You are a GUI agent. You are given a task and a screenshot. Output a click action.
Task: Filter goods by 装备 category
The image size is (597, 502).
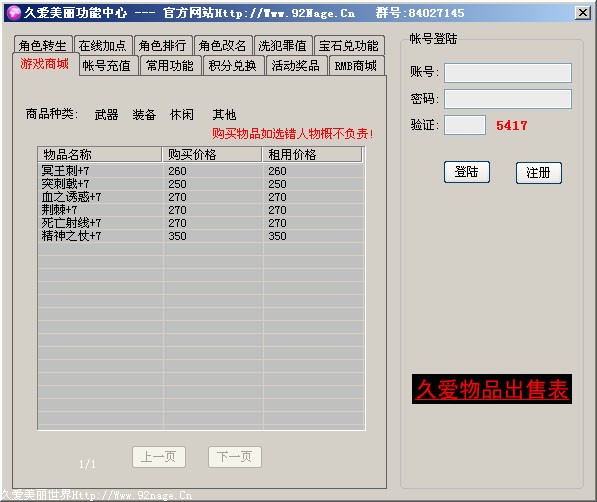(x=144, y=115)
